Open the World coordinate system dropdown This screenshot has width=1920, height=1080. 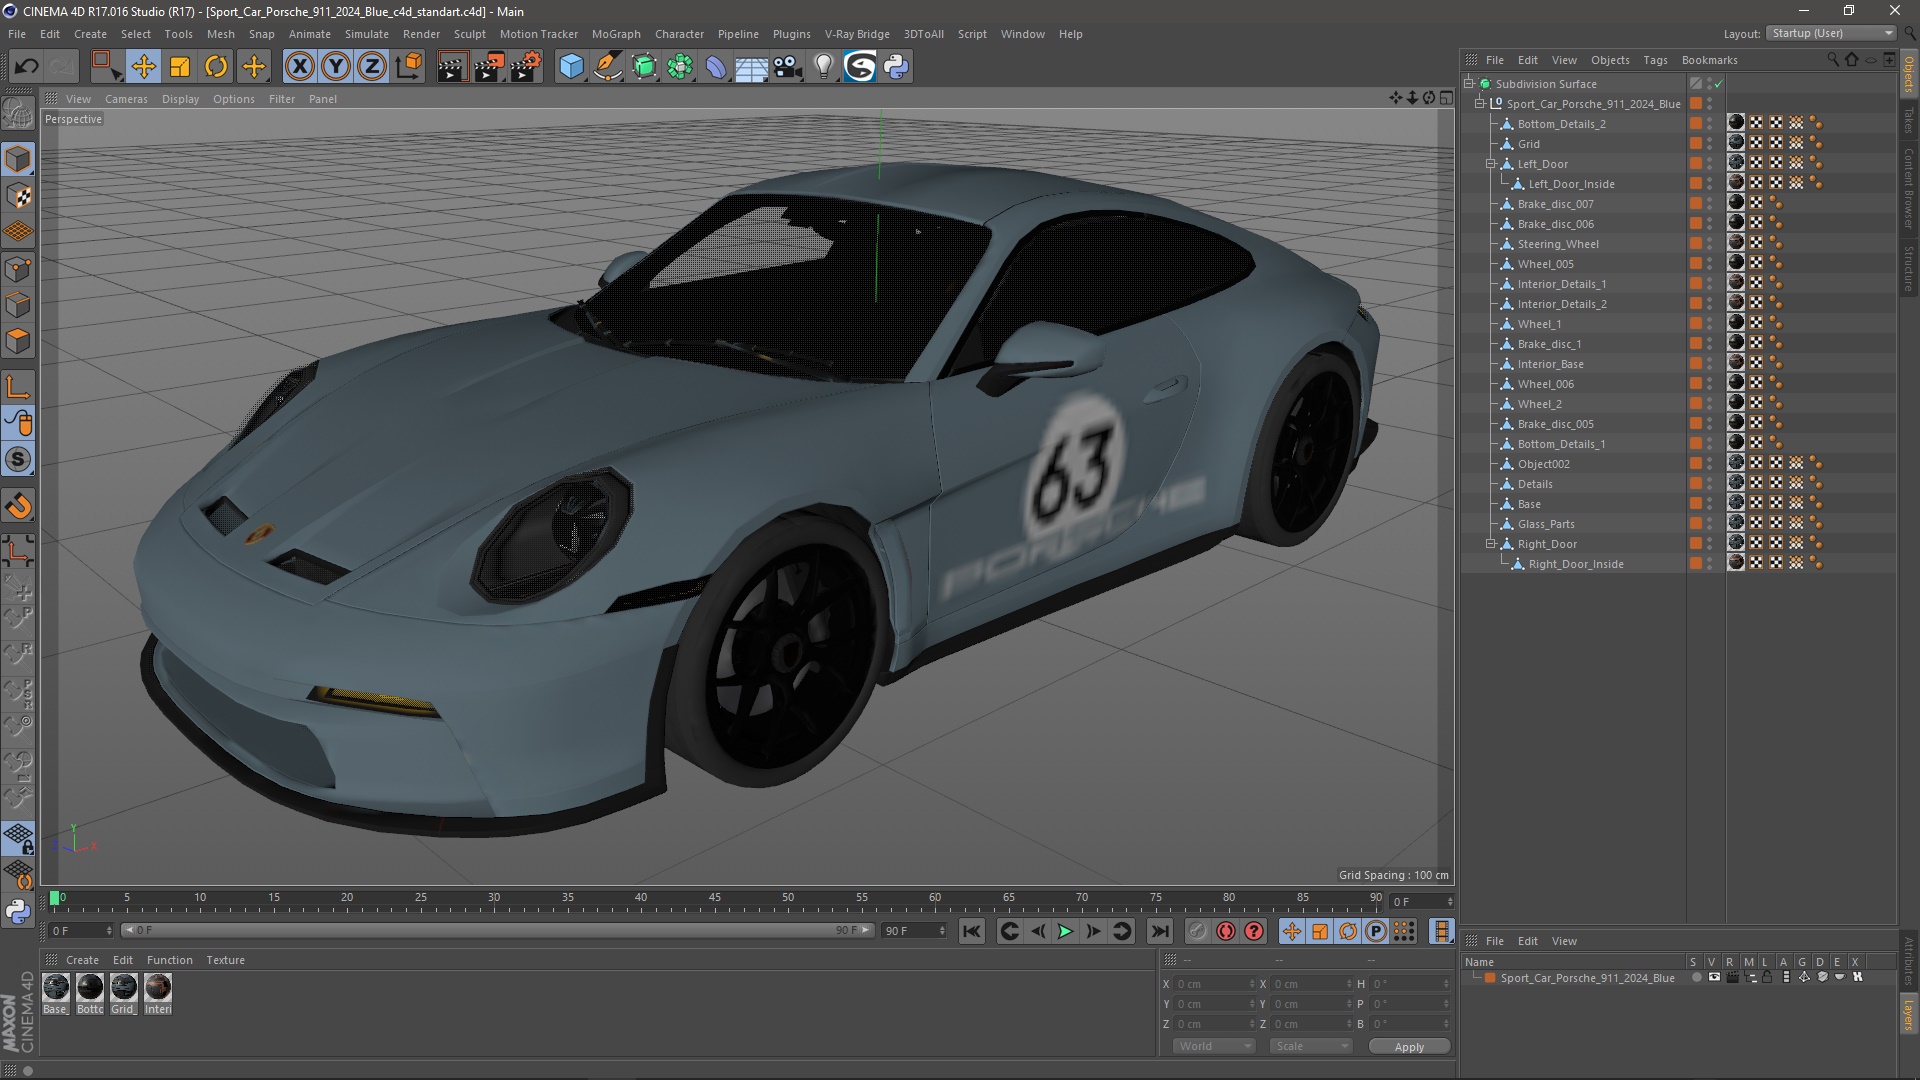(x=1214, y=1046)
